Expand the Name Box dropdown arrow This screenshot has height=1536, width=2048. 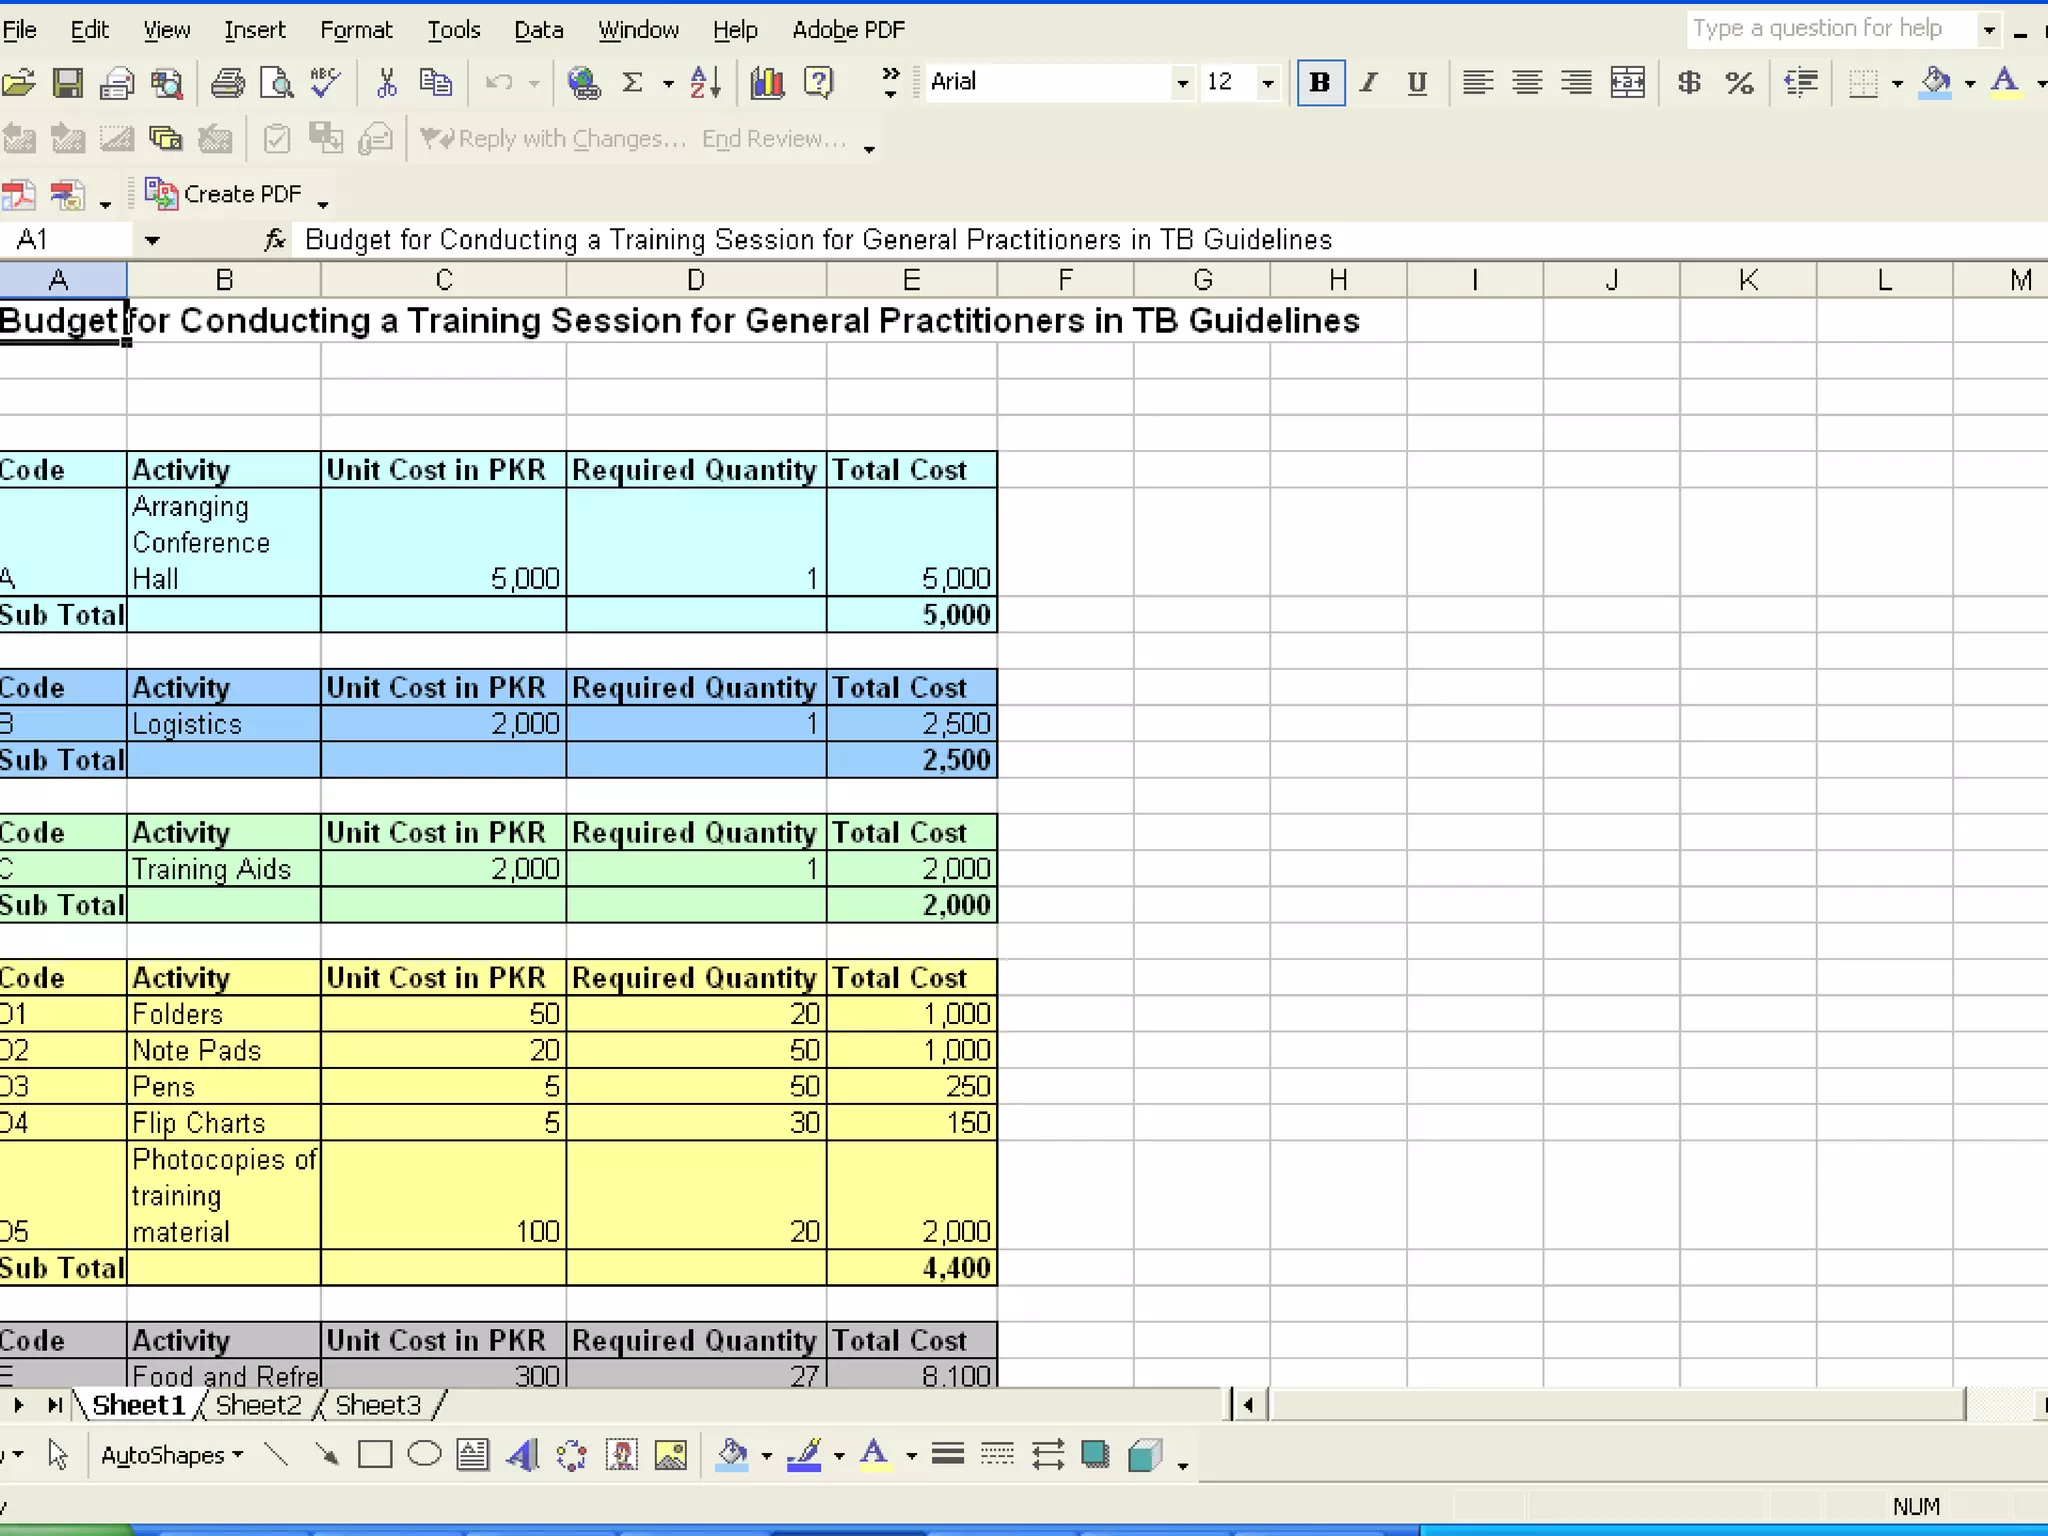152,240
